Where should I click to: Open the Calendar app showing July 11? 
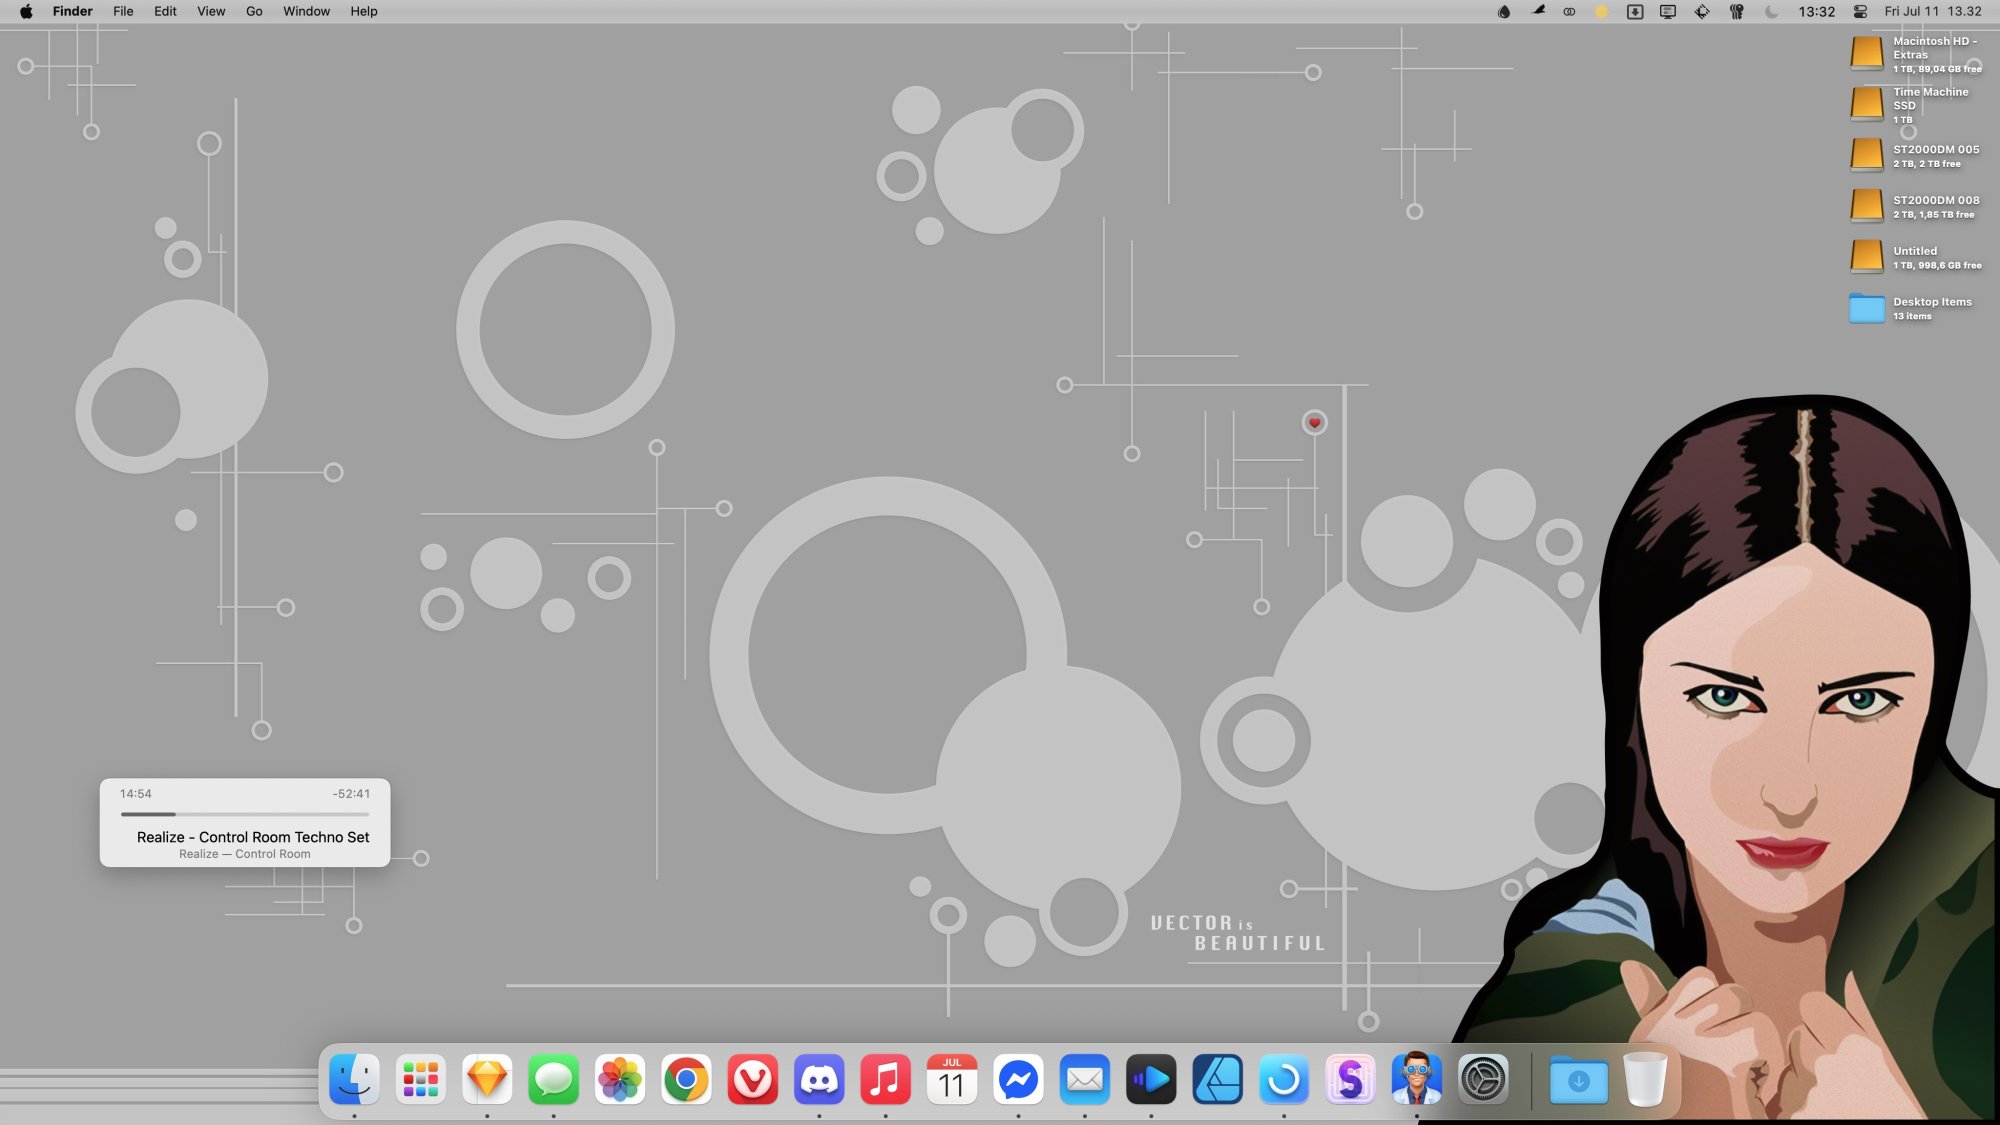(951, 1080)
